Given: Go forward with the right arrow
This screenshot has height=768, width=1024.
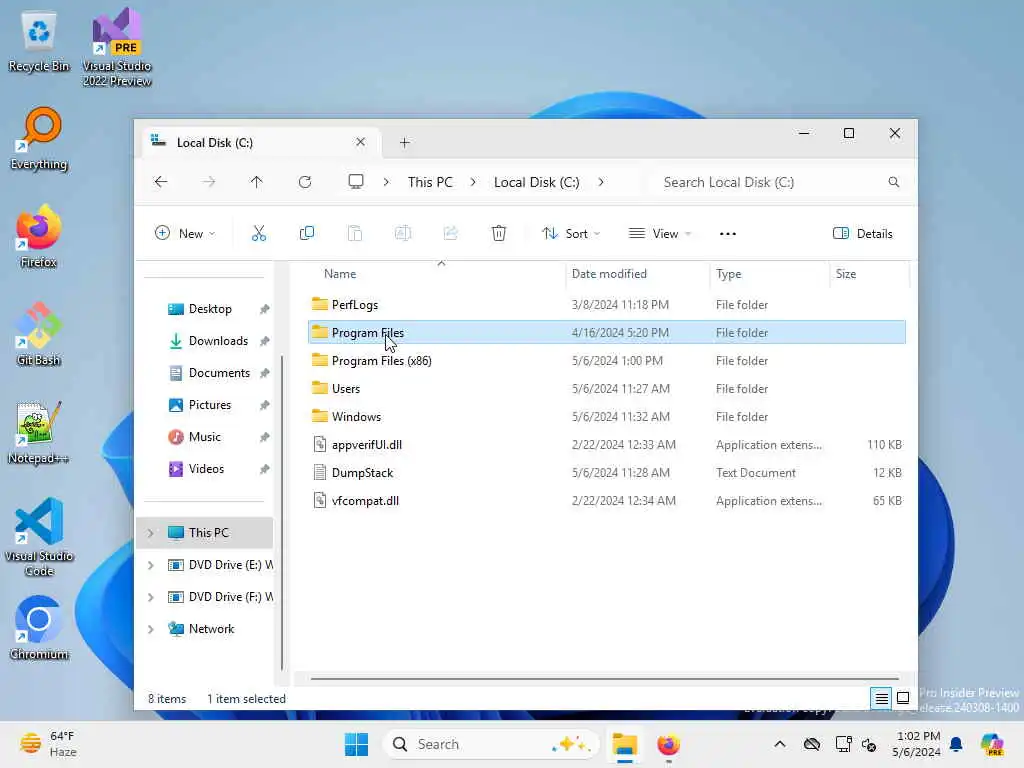Looking at the screenshot, I should coord(208,182).
